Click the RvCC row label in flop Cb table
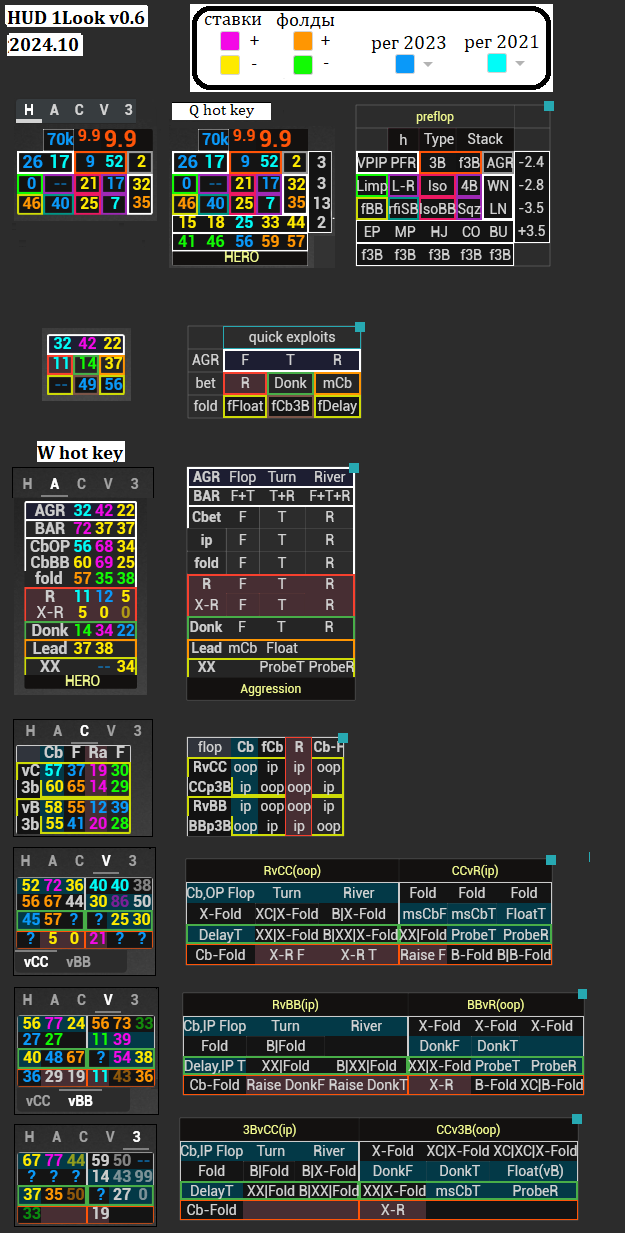Image resolution: width=625 pixels, height=1233 pixels. pos(209,767)
